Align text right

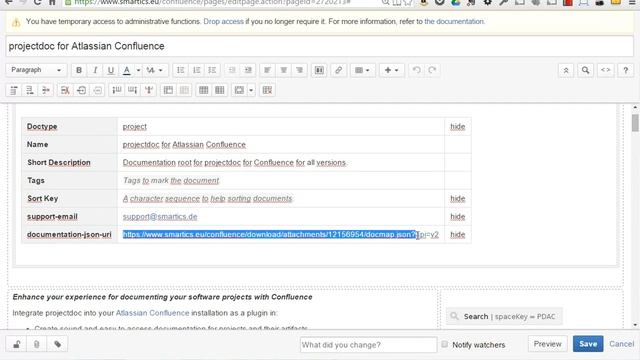click(x=299, y=70)
